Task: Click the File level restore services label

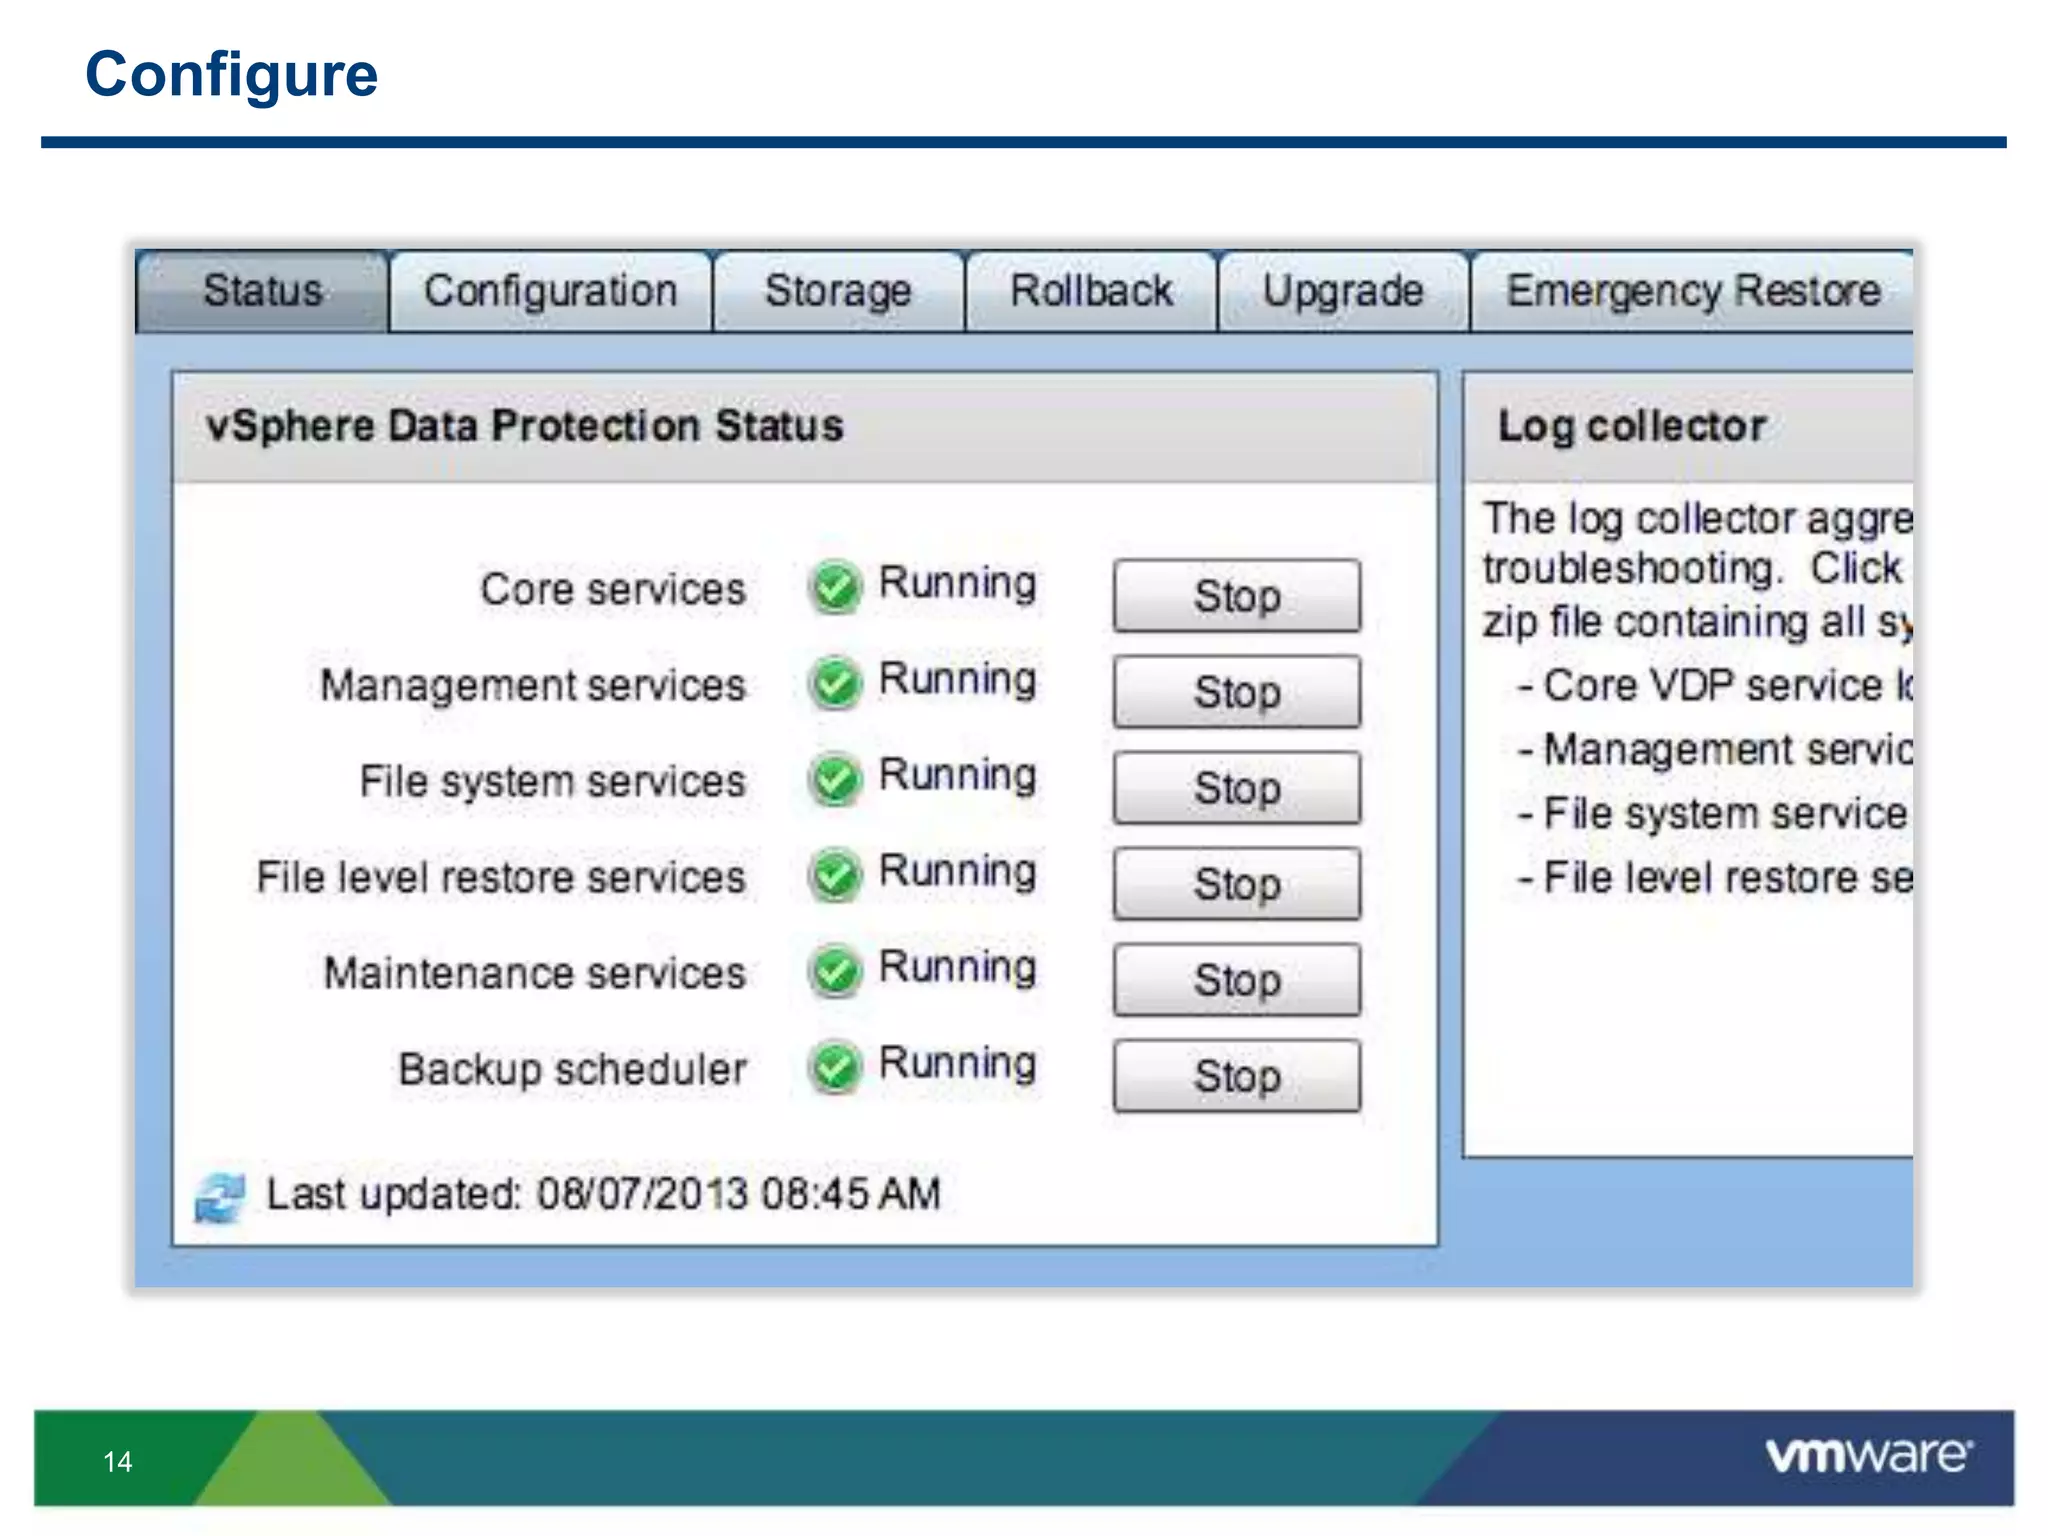Action: tap(501, 877)
